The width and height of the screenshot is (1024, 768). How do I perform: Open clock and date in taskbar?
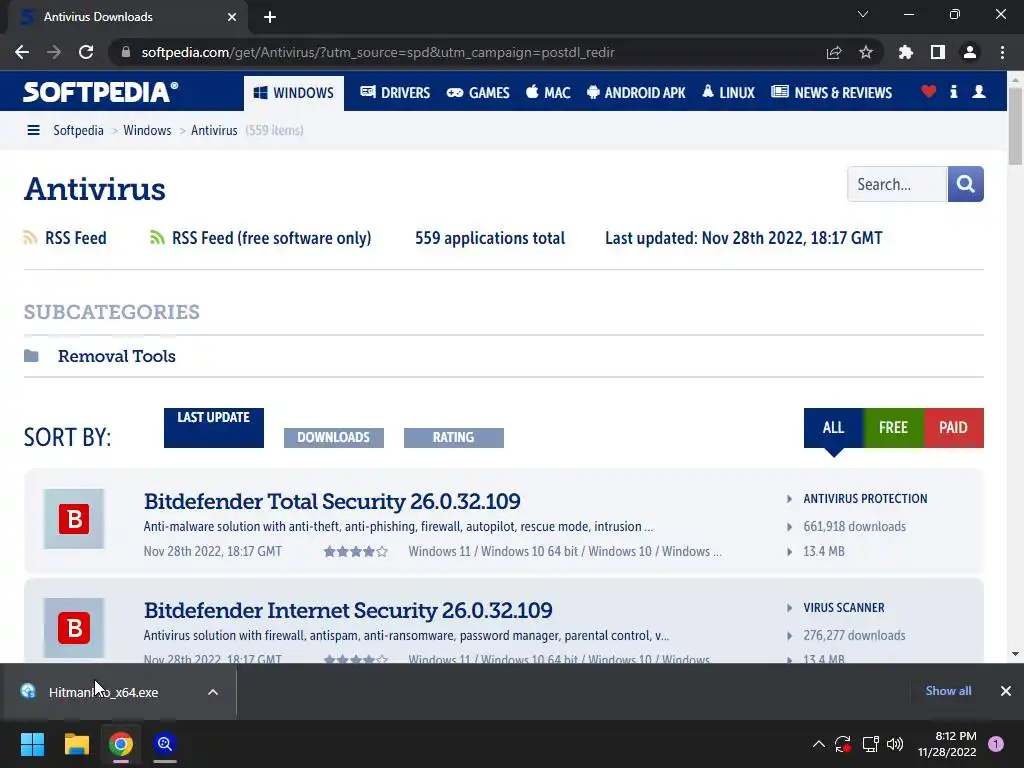click(x=947, y=744)
